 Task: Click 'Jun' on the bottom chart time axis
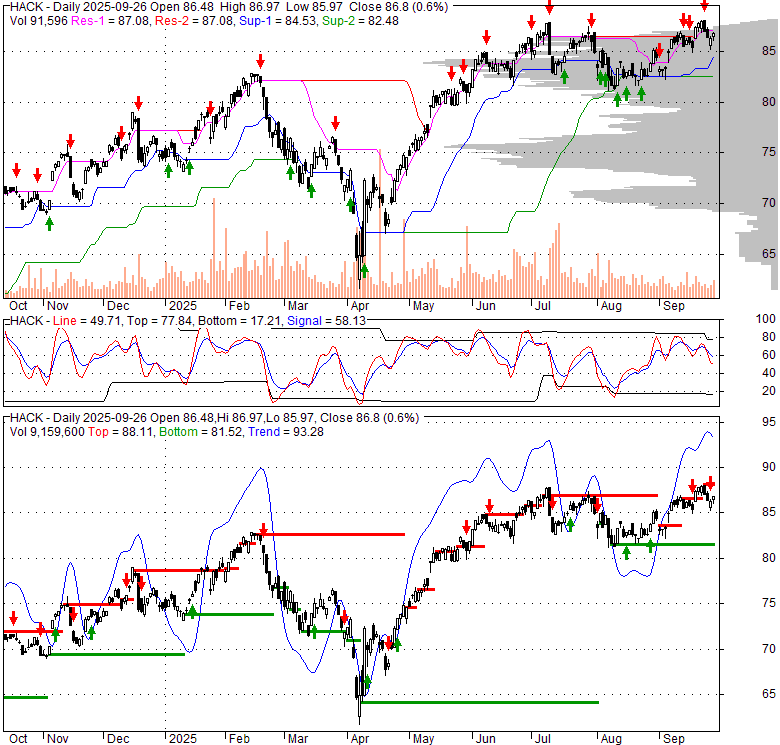[x=486, y=739]
